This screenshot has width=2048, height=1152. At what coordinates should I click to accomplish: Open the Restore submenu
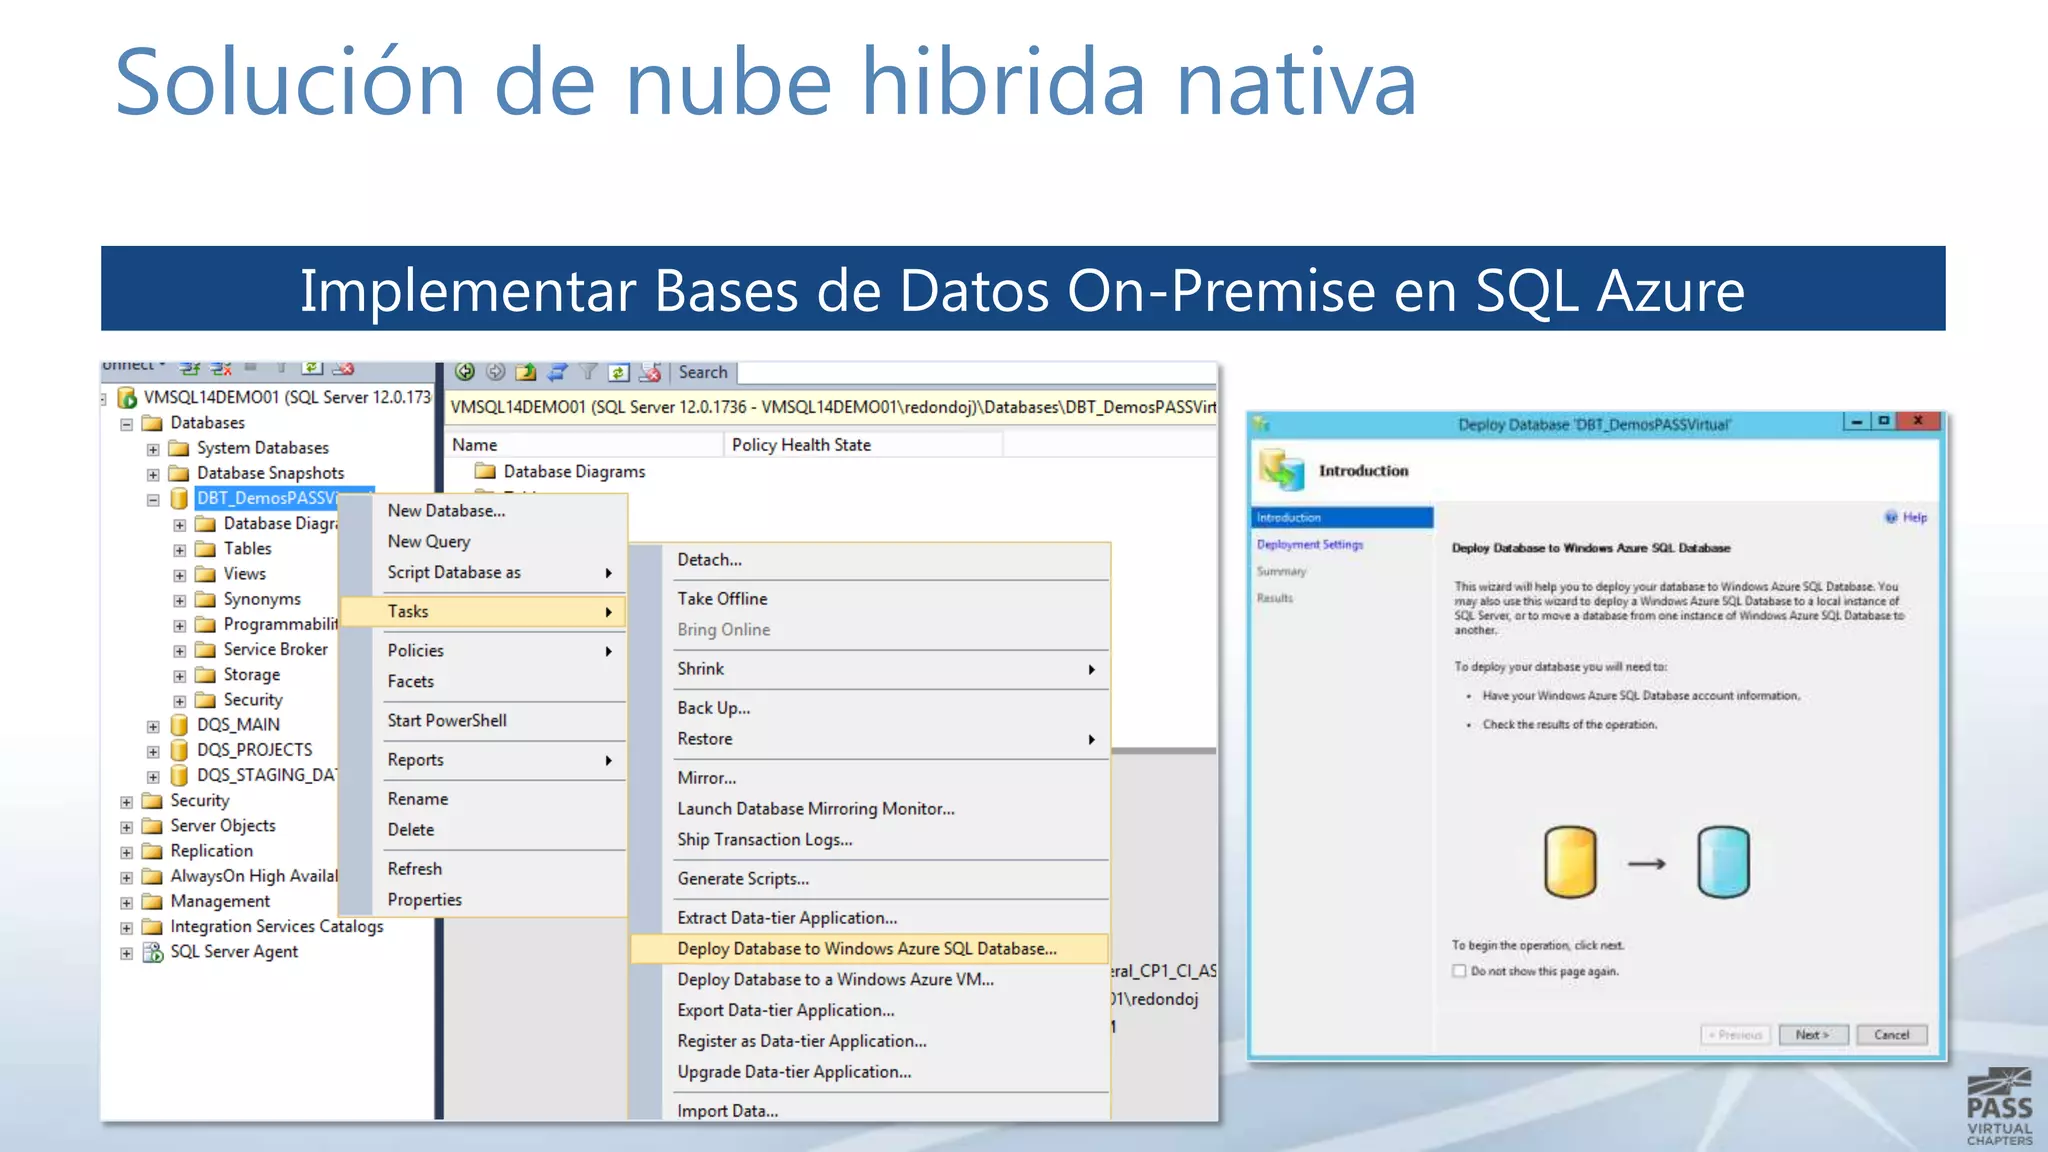870,738
